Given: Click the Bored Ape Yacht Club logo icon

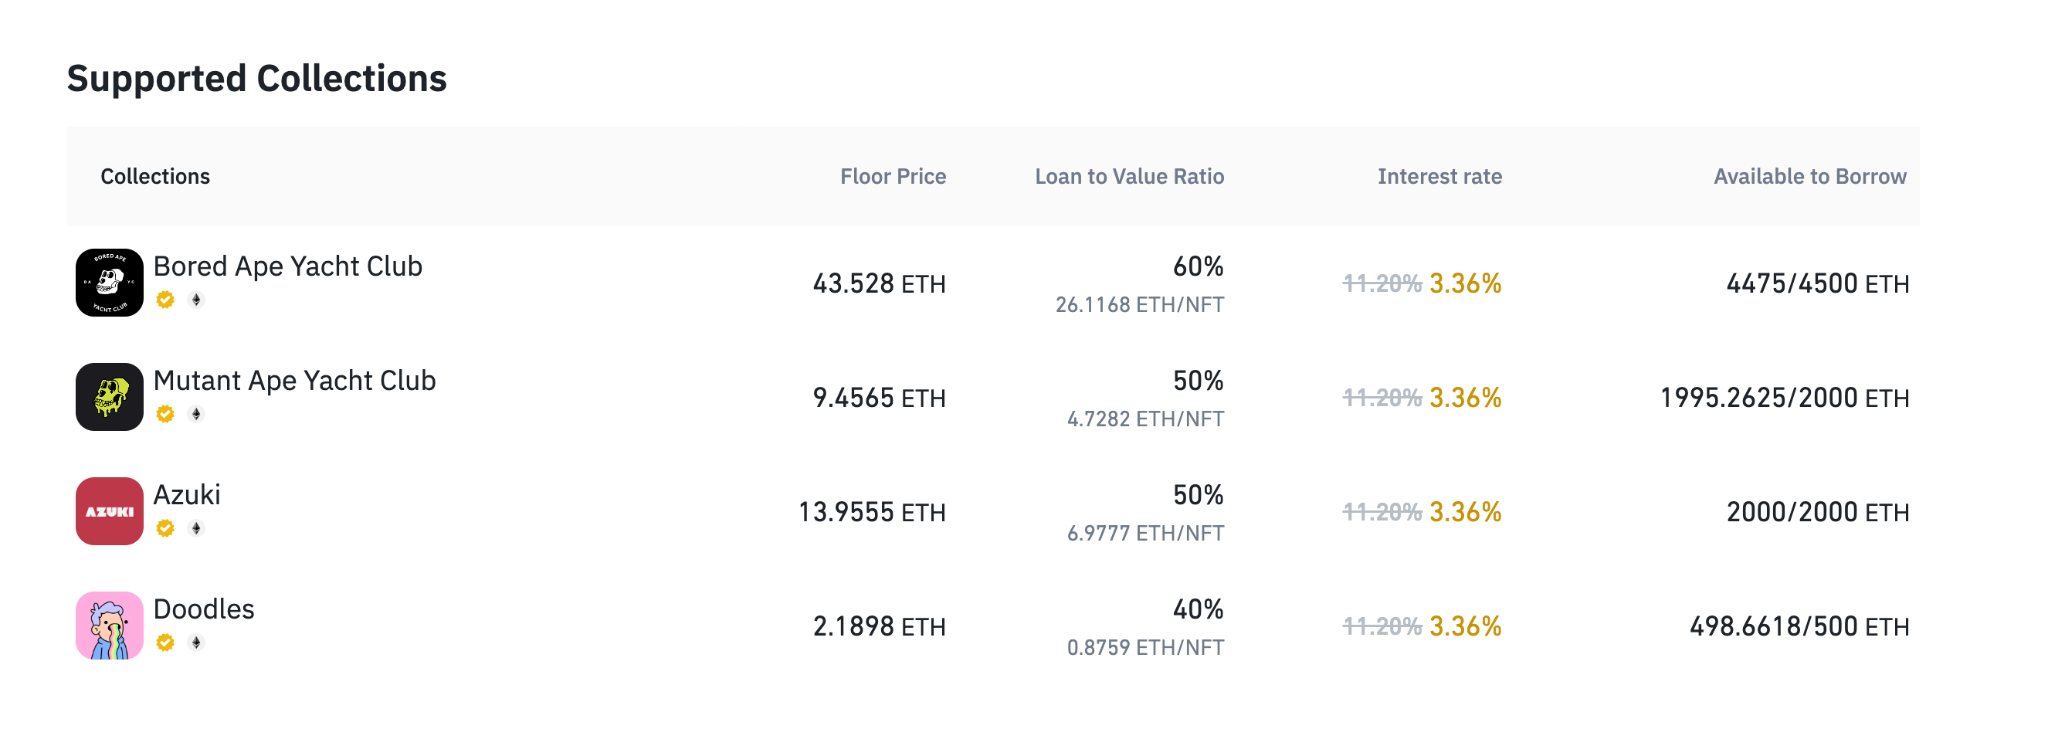Looking at the screenshot, I should (x=110, y=283).
